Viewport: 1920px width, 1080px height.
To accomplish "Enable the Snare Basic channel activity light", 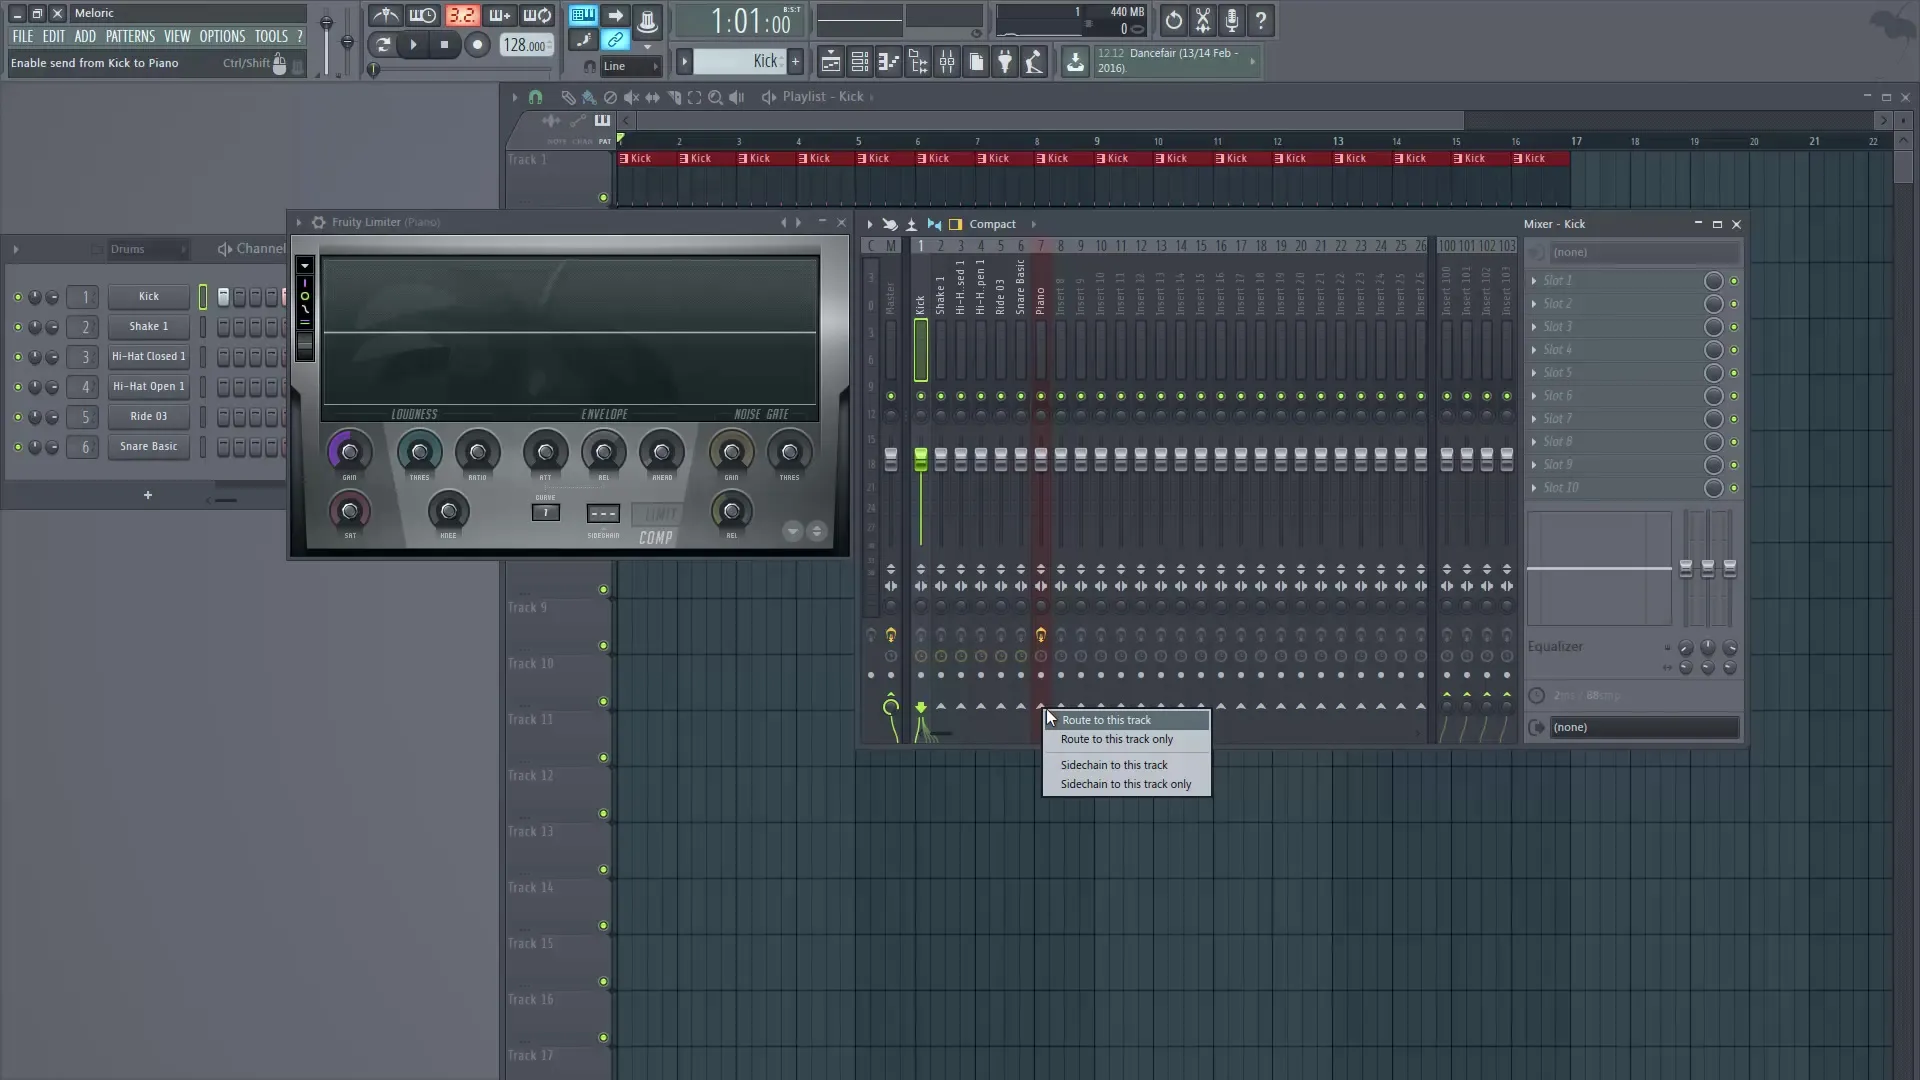I will pos(17,448).
